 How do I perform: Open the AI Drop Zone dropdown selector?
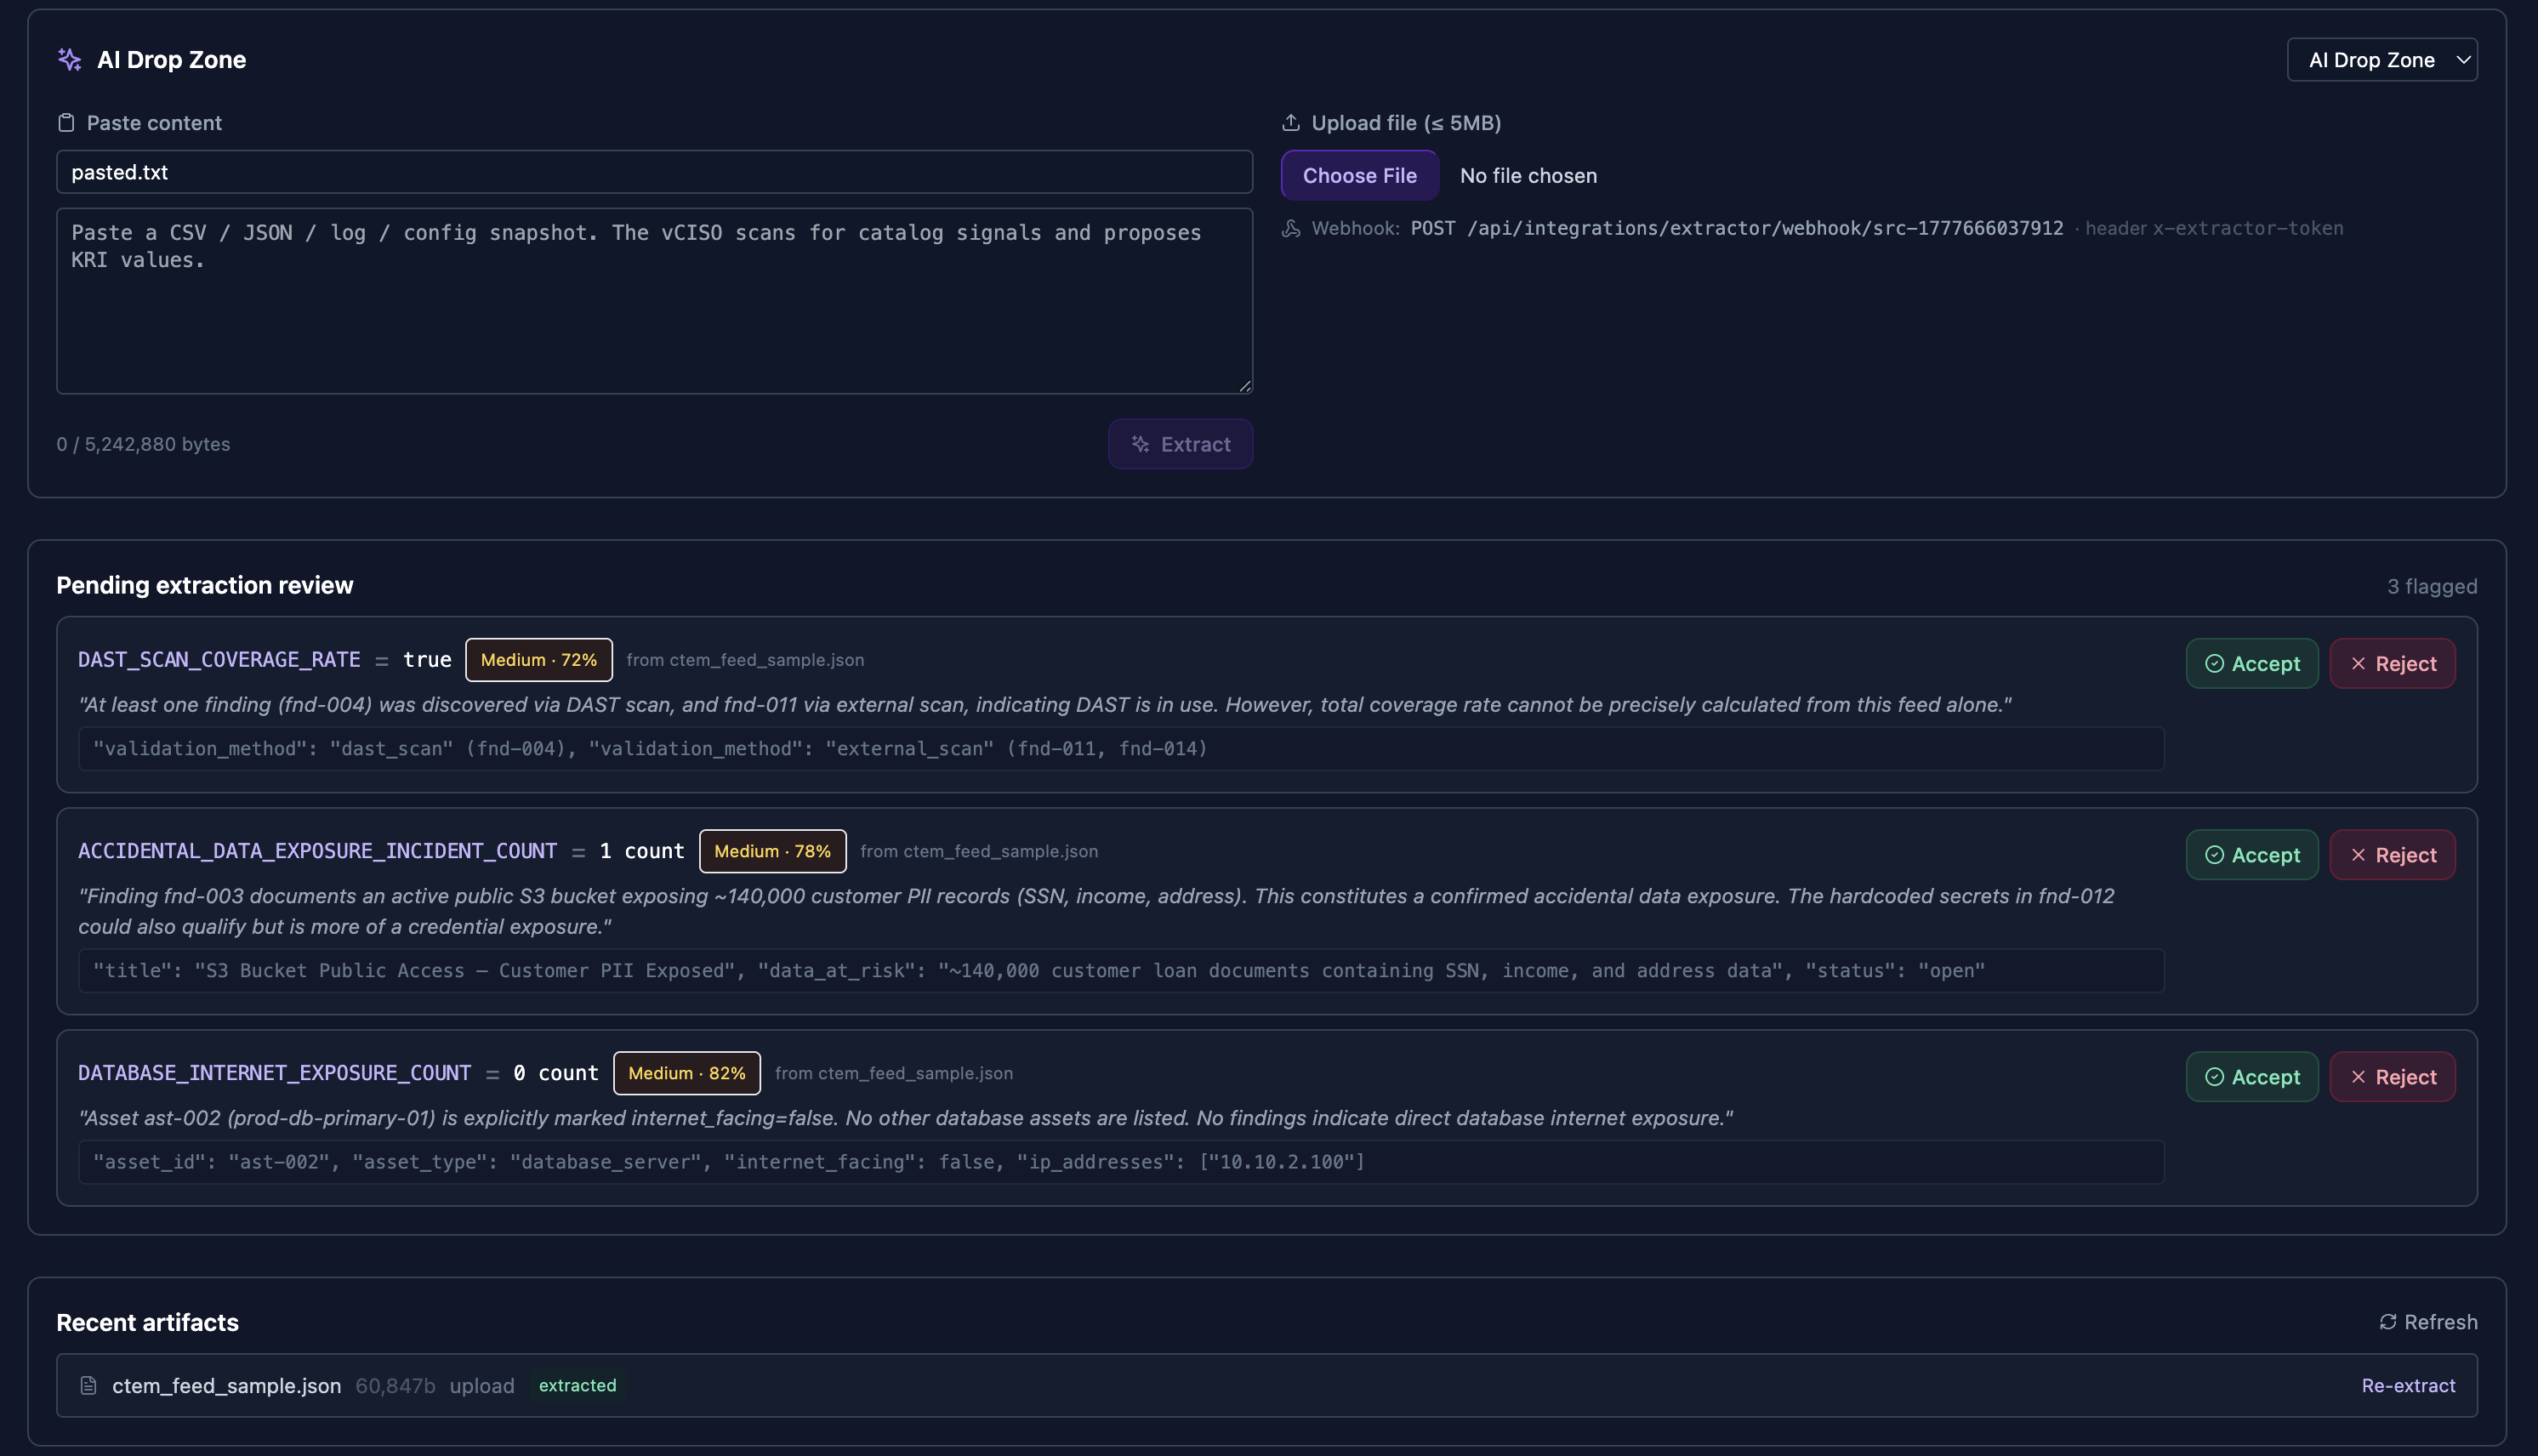pos(2382,60)
